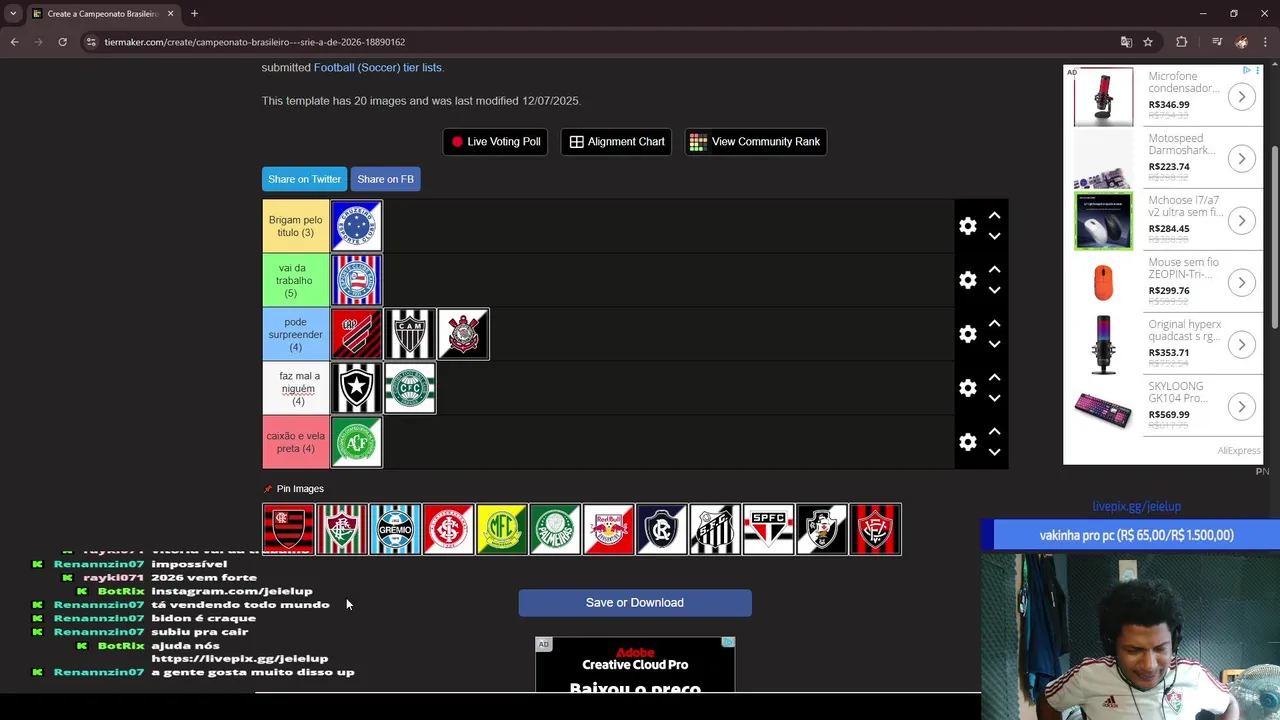The image size is (1280, 720).
Task: Open the Mouse sem fio ZEOPIN ad arrow
Action: pyautogui.click(x=1241, y=283)
